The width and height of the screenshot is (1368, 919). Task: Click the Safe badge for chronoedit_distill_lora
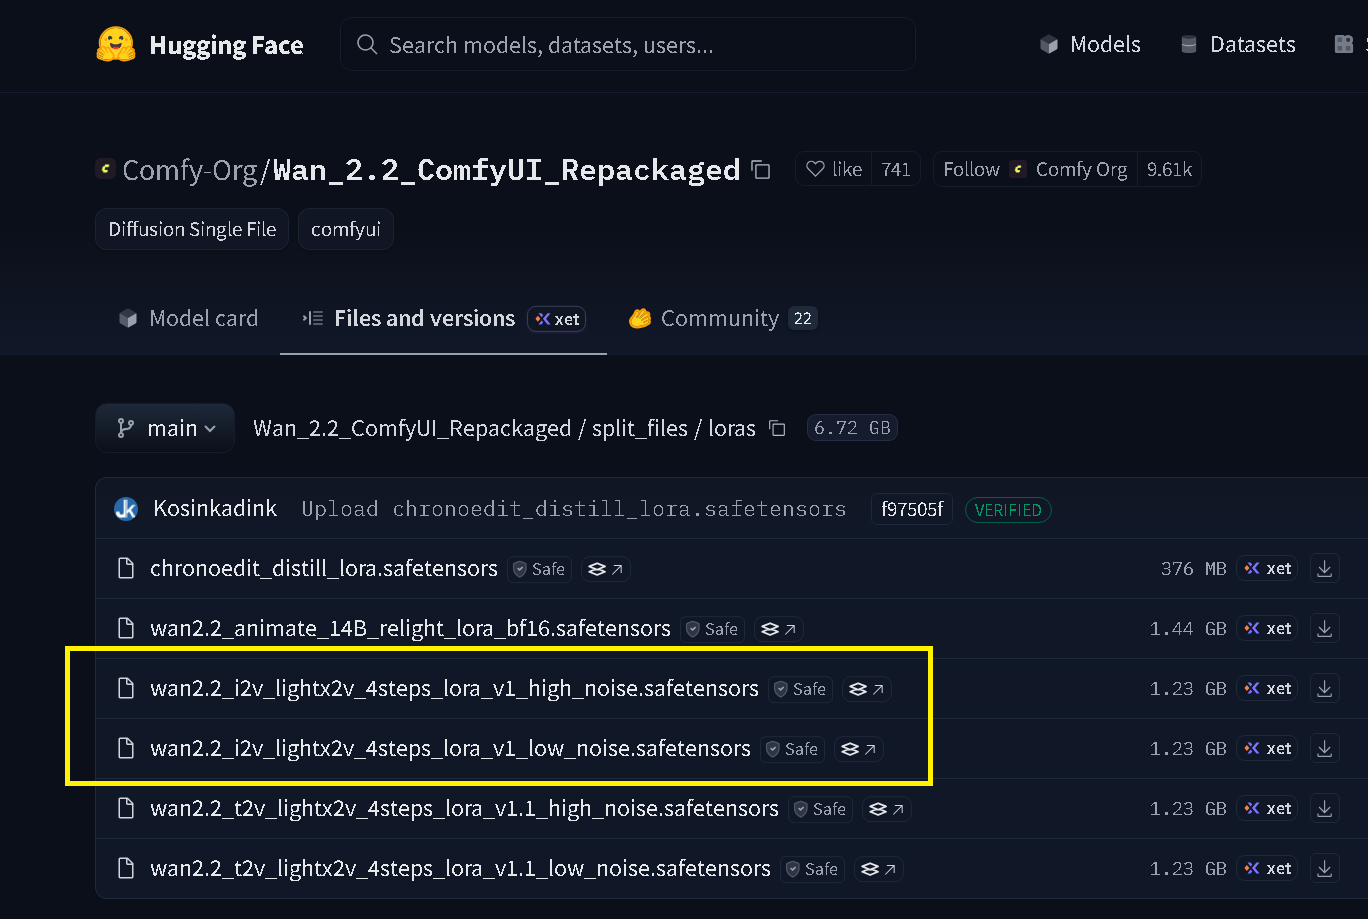(539, 569)
